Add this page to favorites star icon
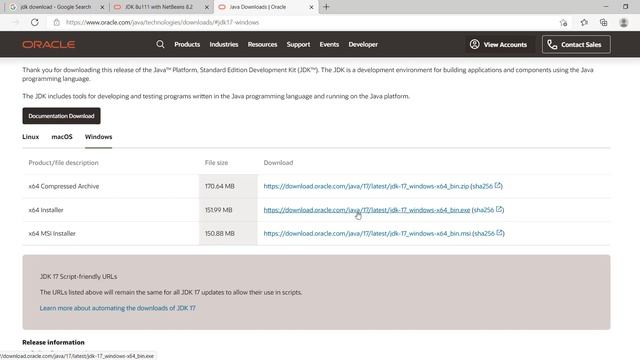 pos(563,22)
